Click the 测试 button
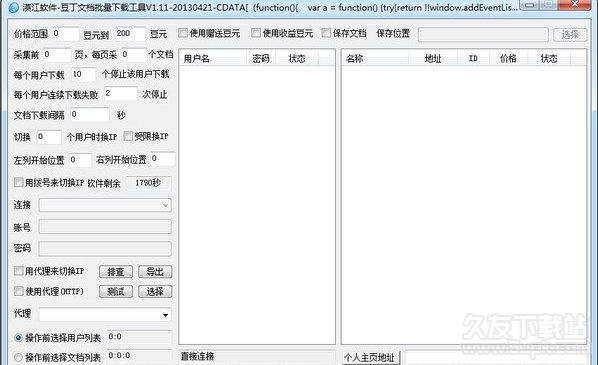Image resolution: width=598 pixels, height=365 pixels. tap(116, 292)
